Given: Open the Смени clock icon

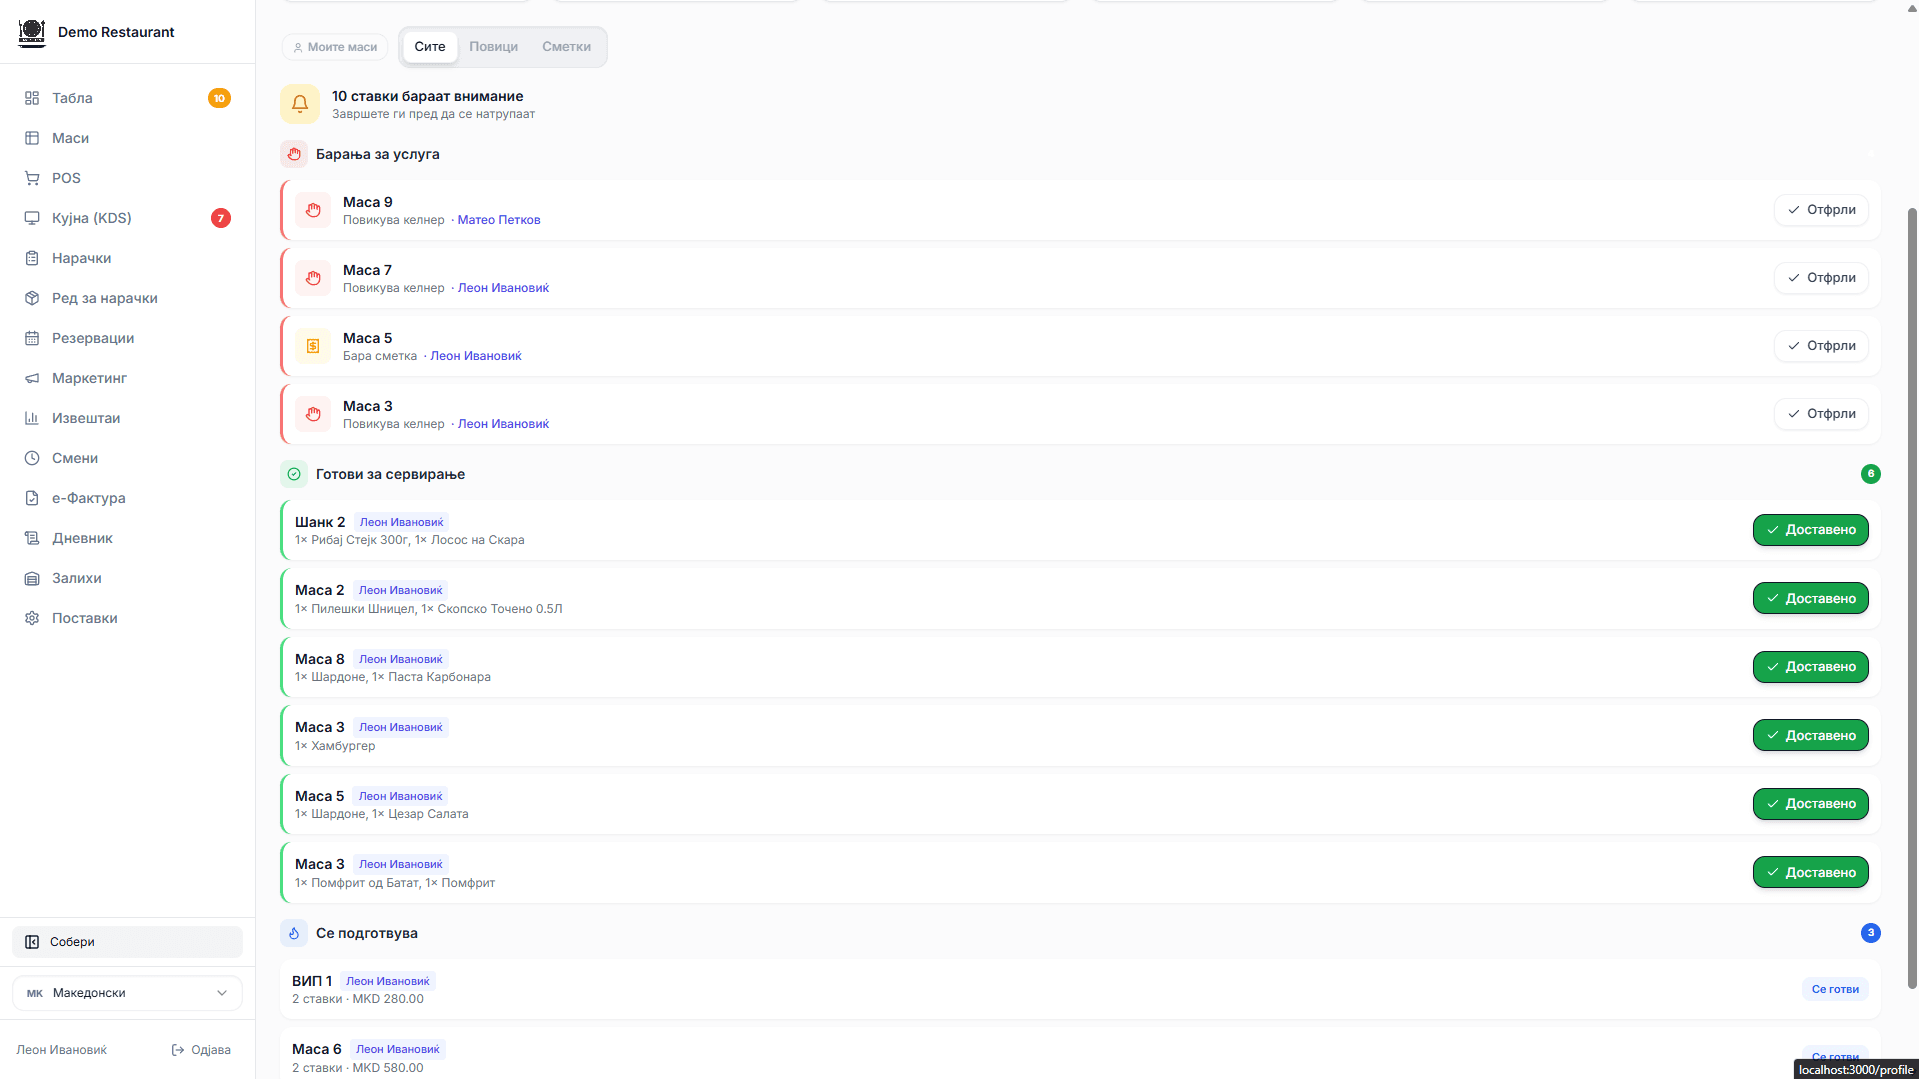Looking at the screenshot, I should (x=32, y=458).
